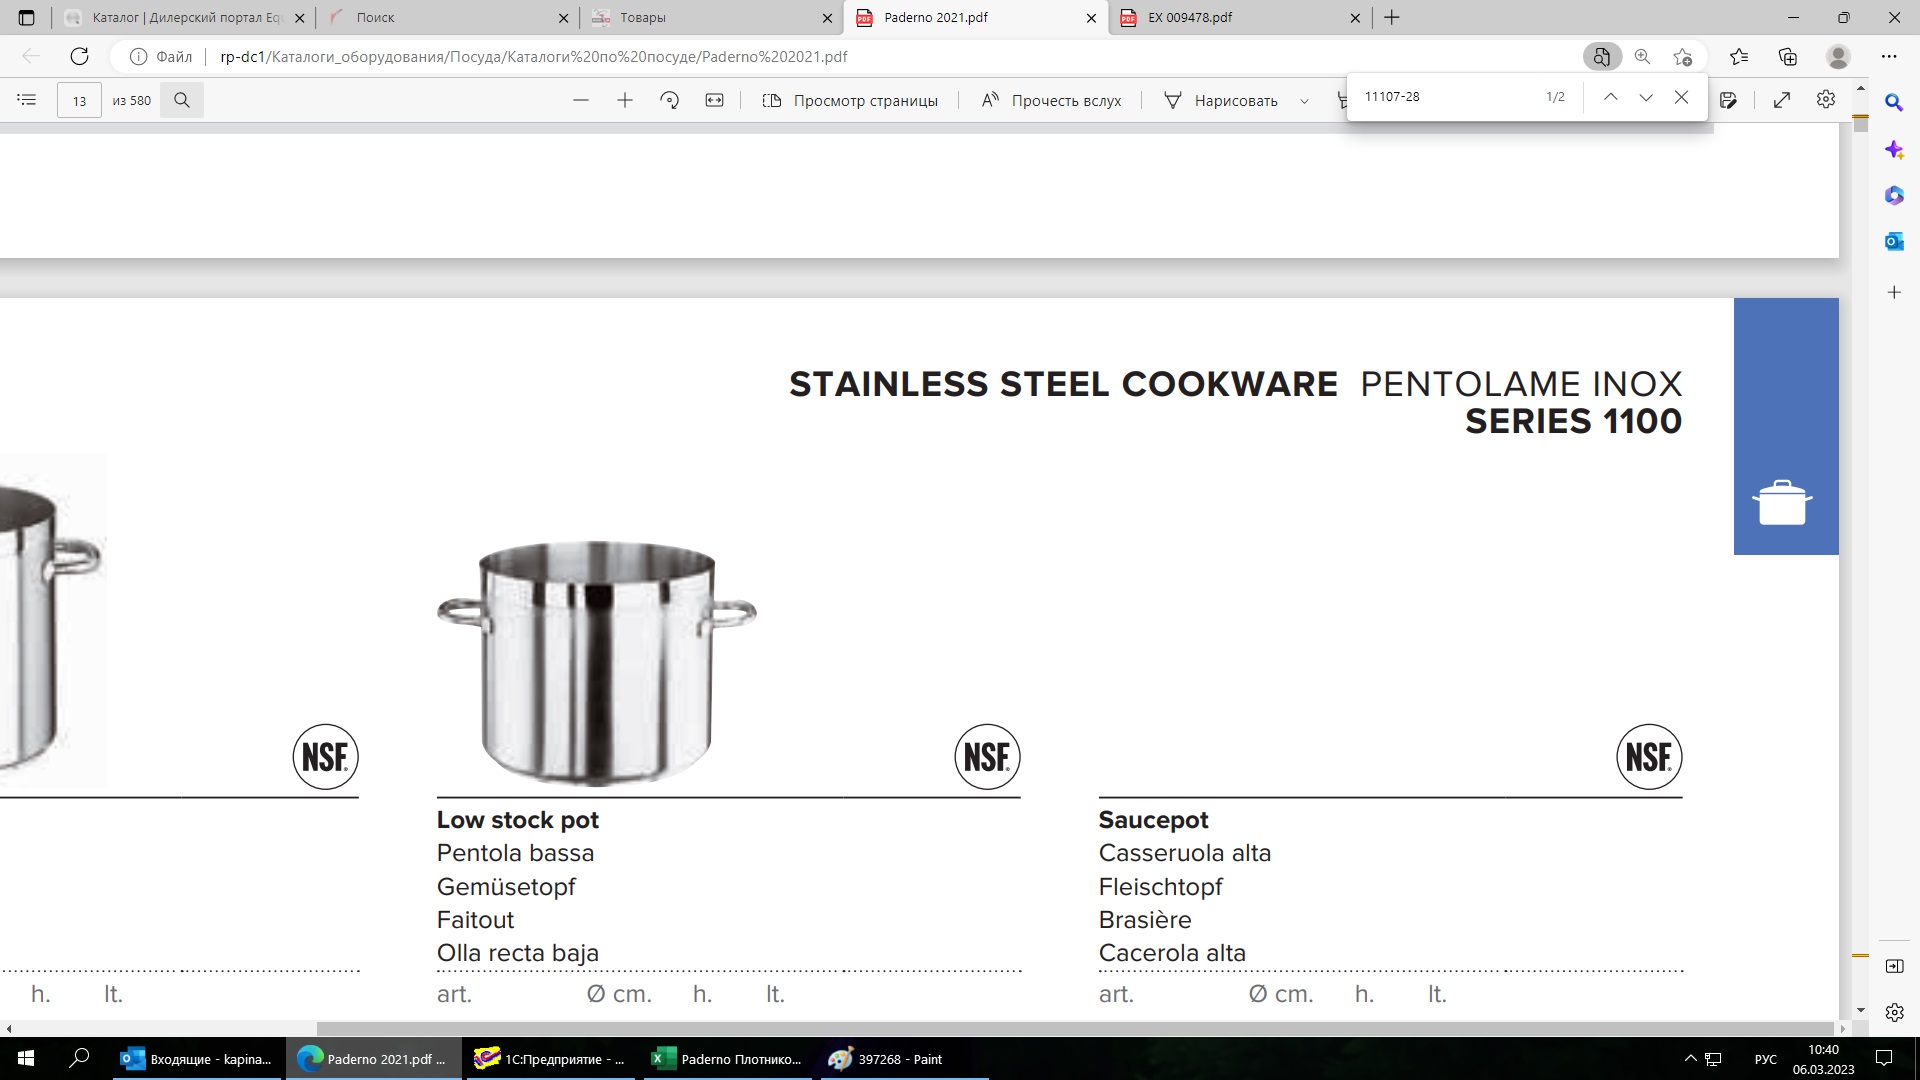Go to previous search result
The width and height of the screenshot is (1920, 1080).
(1611, 96)
